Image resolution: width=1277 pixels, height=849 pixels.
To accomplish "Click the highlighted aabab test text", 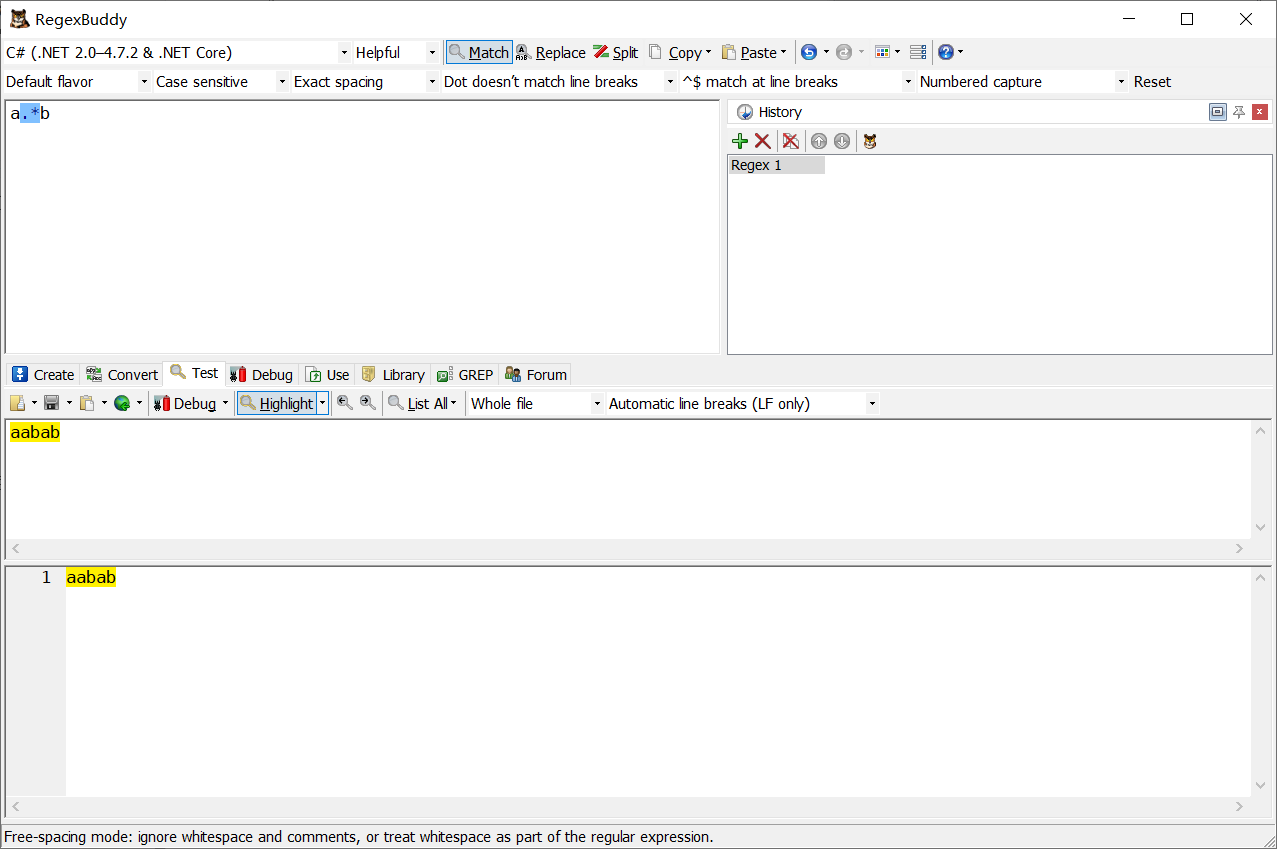I will tap(35, 432).
